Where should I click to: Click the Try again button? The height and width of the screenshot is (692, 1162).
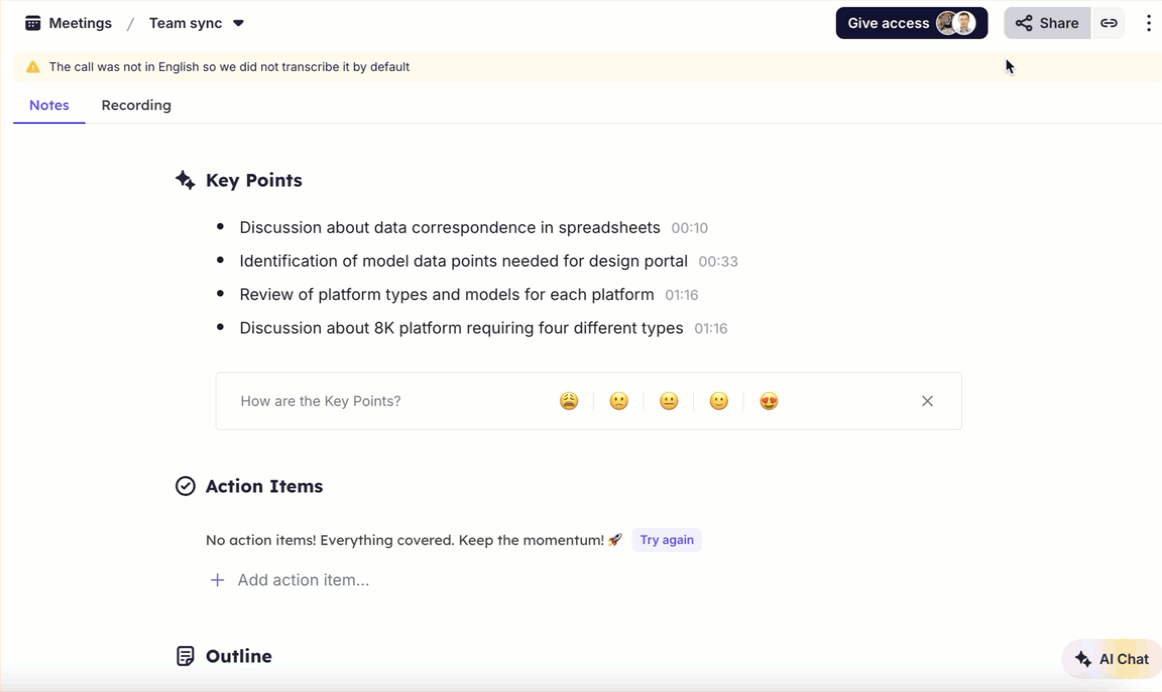(667, 539)
